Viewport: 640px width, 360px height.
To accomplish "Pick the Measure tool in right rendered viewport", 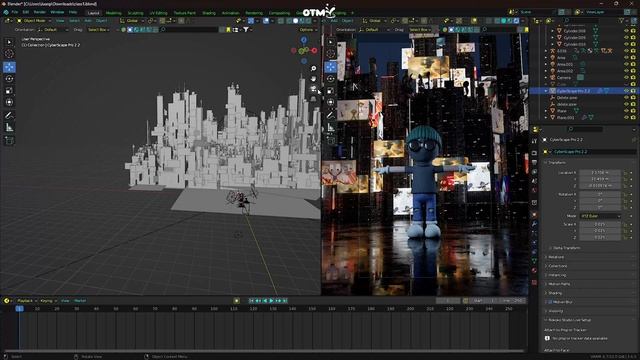I will pos(331,128).
